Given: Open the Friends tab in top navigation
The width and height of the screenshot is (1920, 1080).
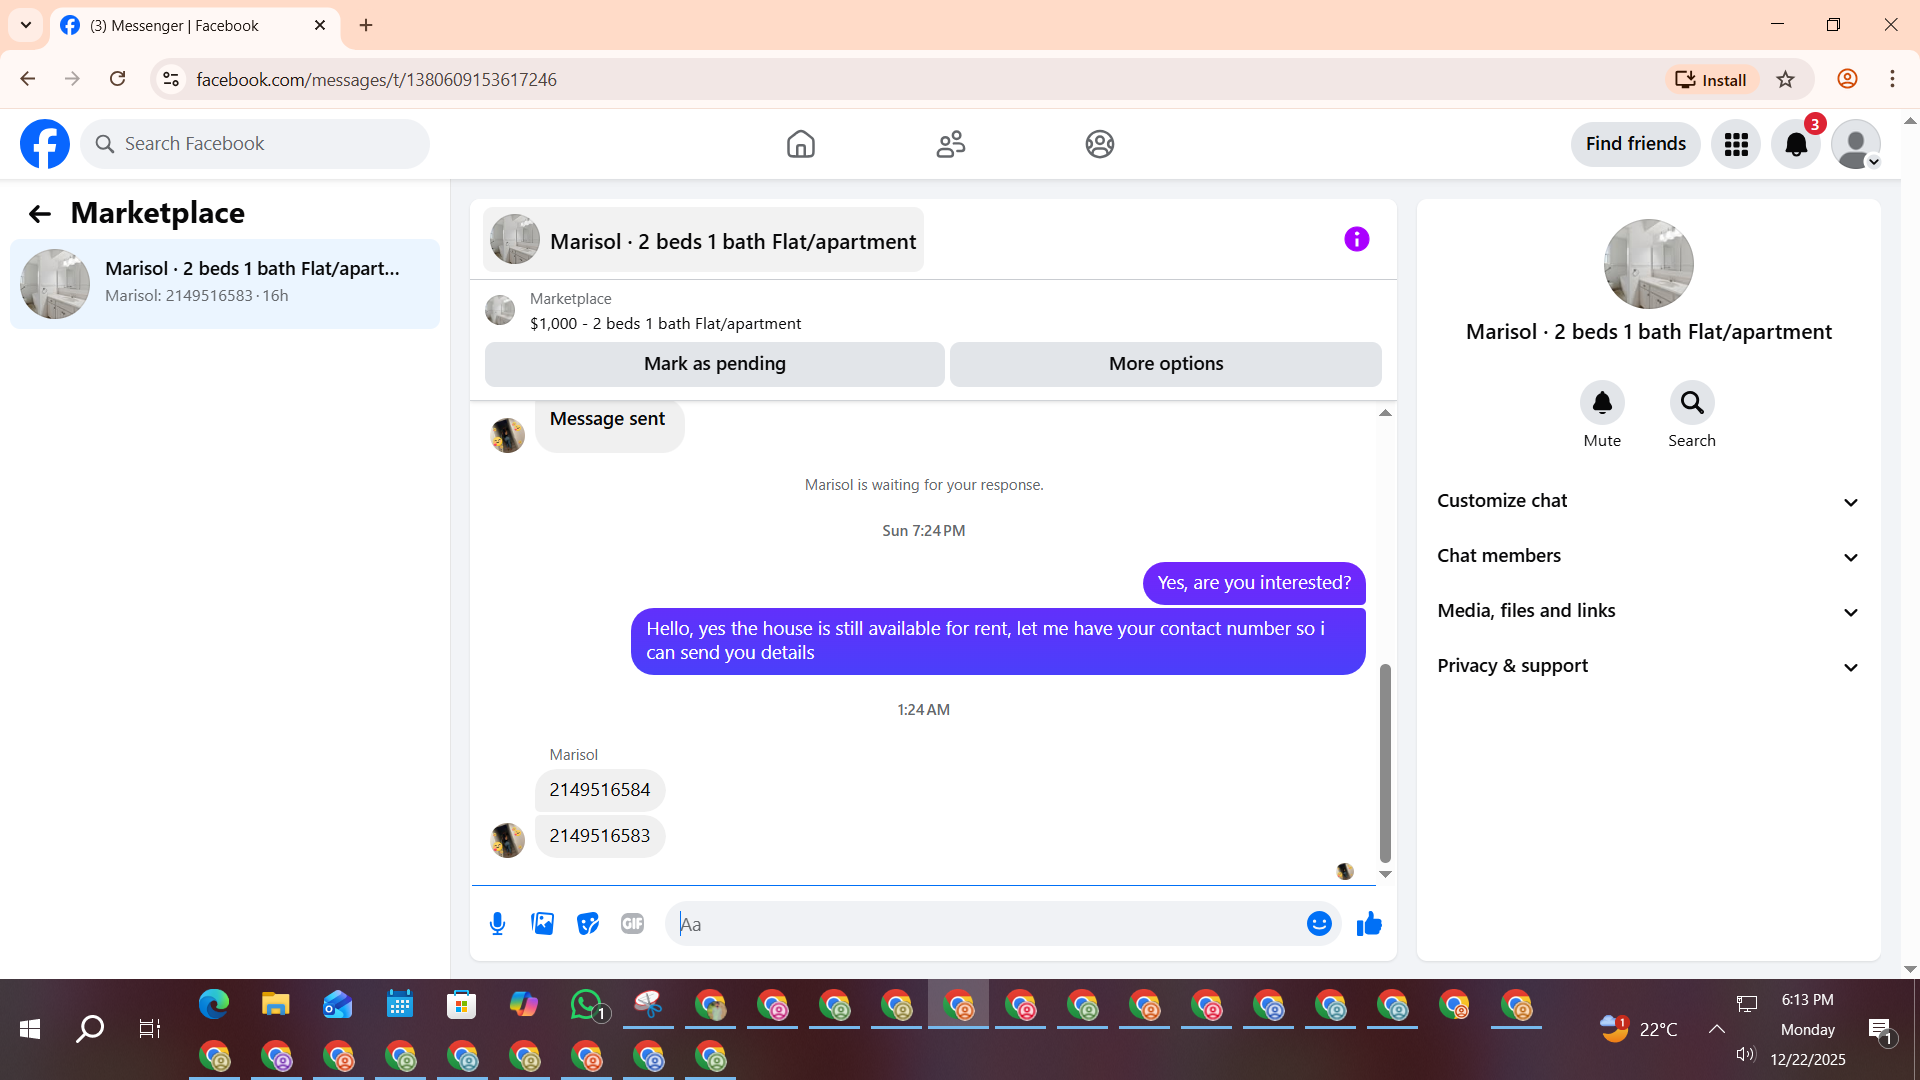Looking at the screenshot, I should click(x=950, y=144).
